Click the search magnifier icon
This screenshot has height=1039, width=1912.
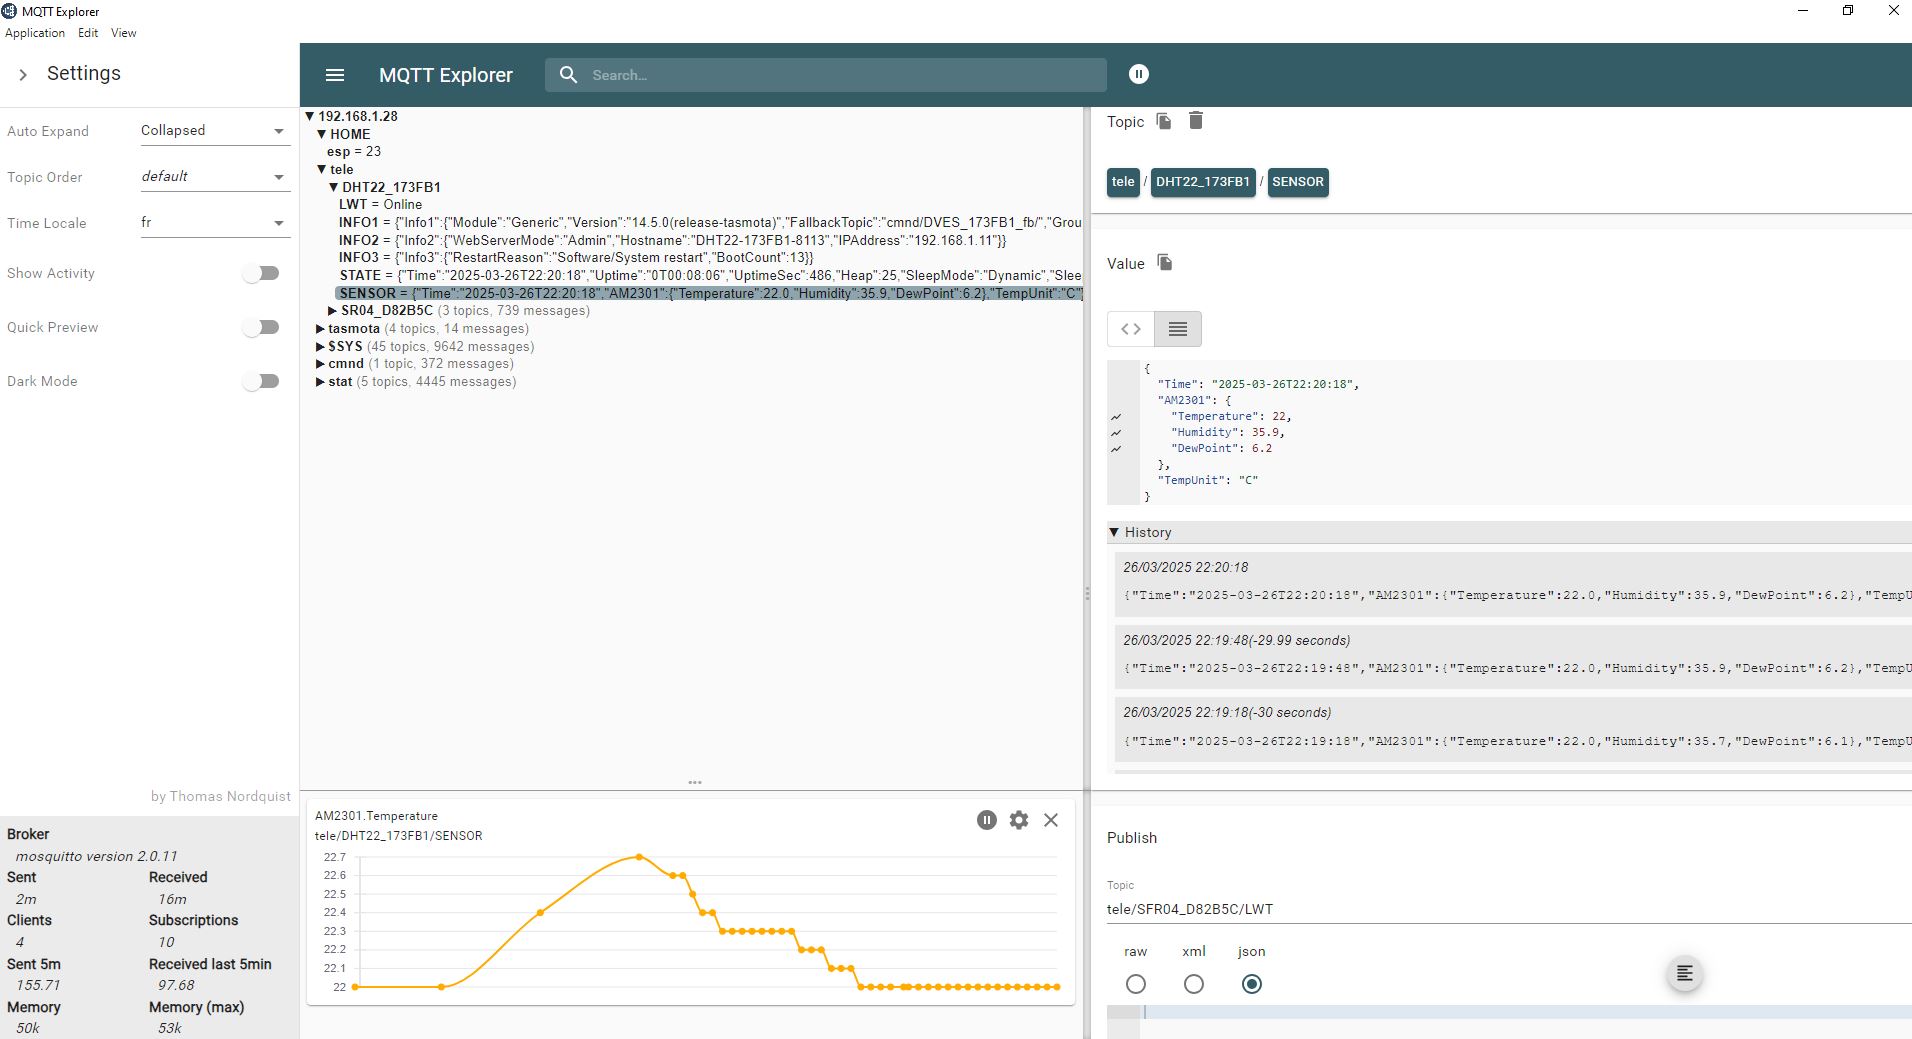568,75
